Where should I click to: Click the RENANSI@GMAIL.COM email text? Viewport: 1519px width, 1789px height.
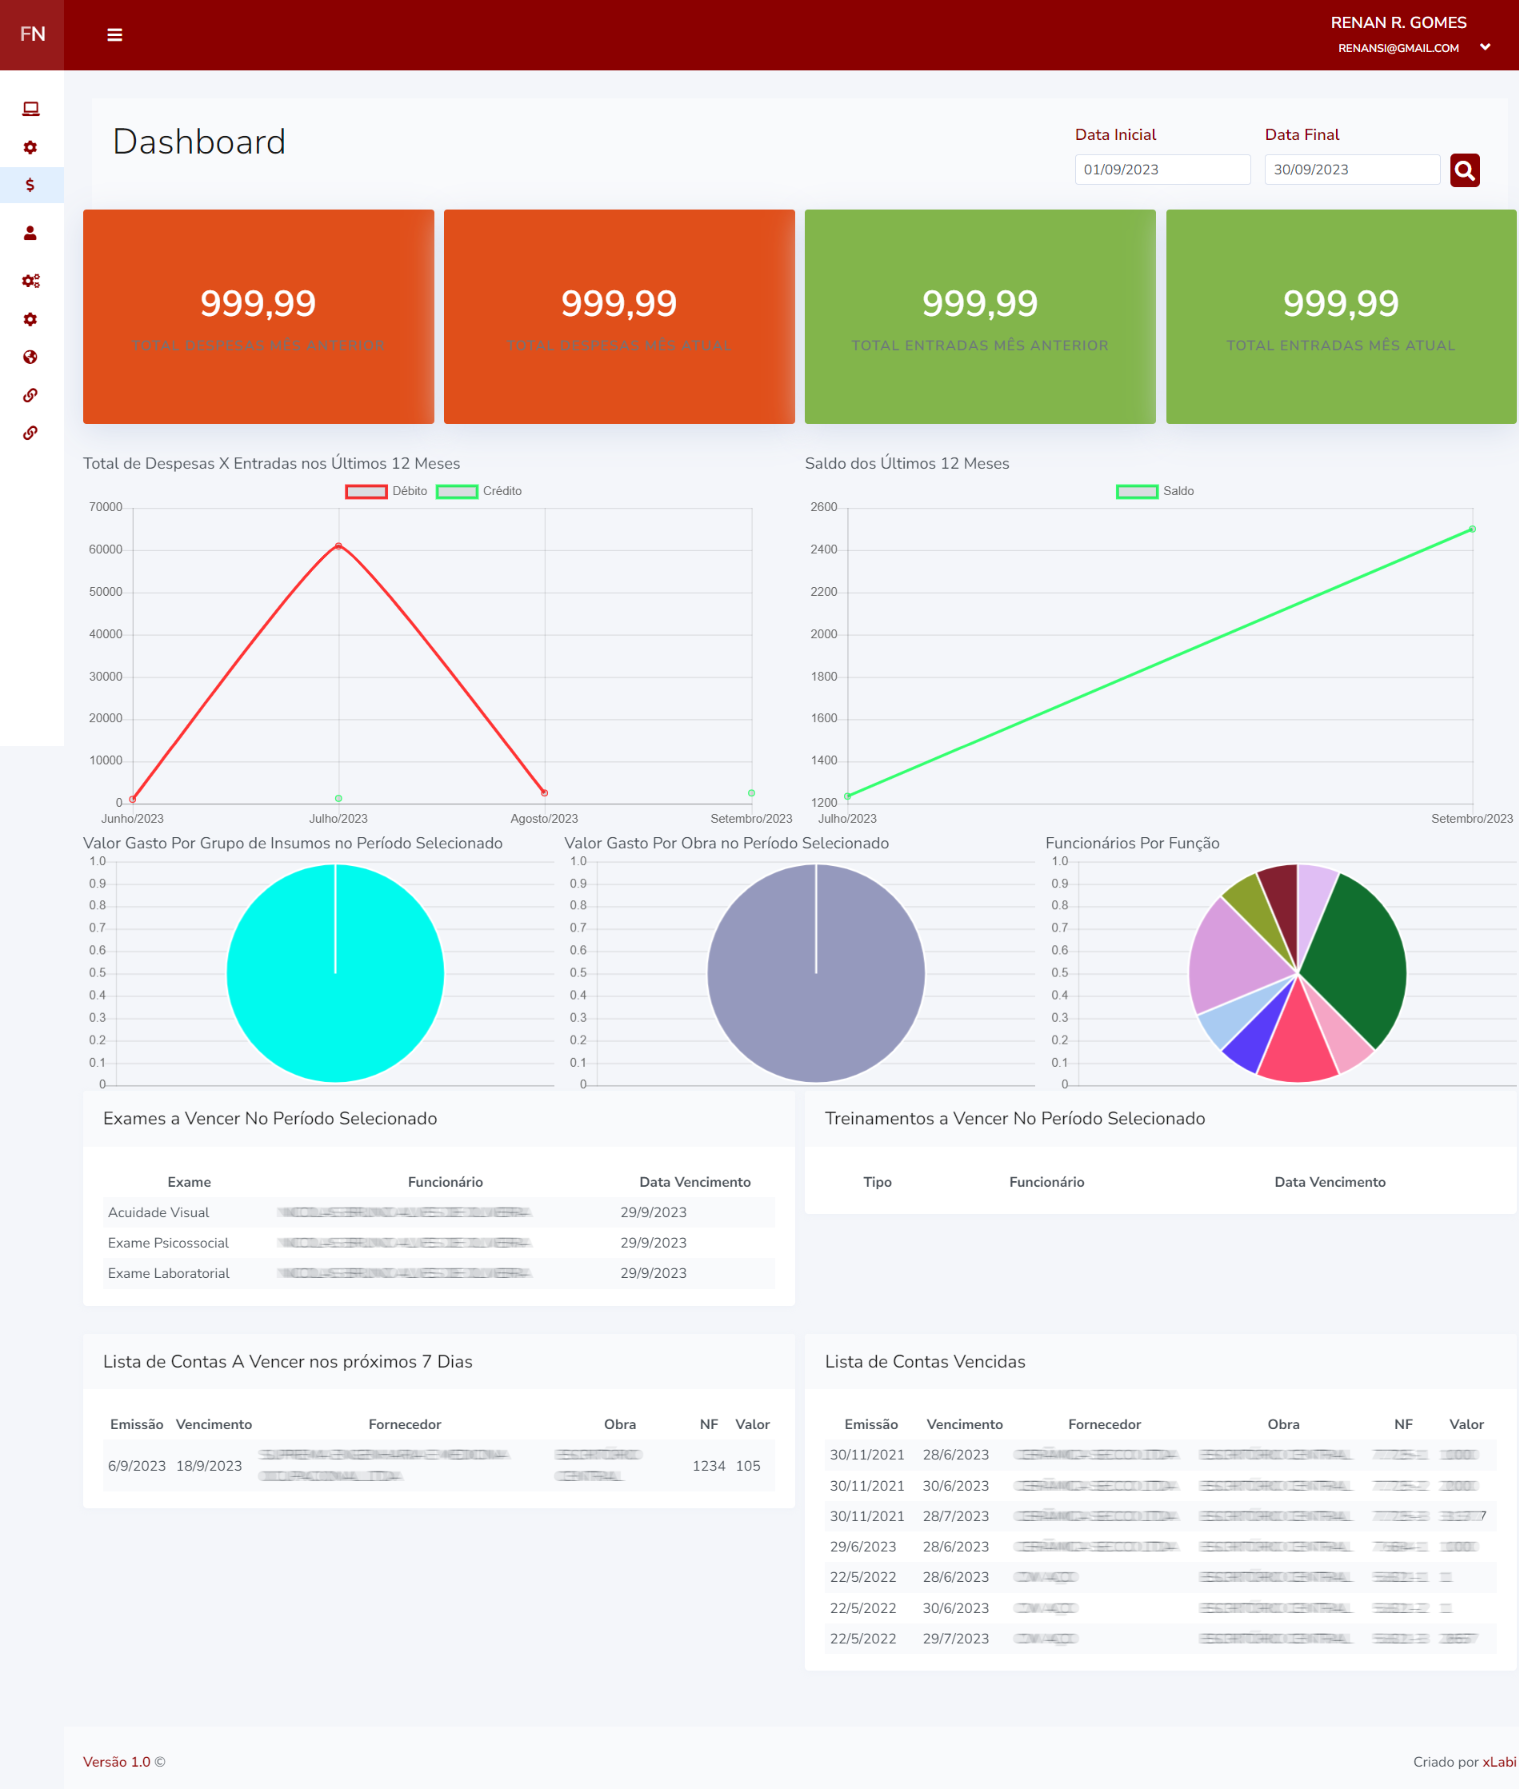click(1398, 48)
